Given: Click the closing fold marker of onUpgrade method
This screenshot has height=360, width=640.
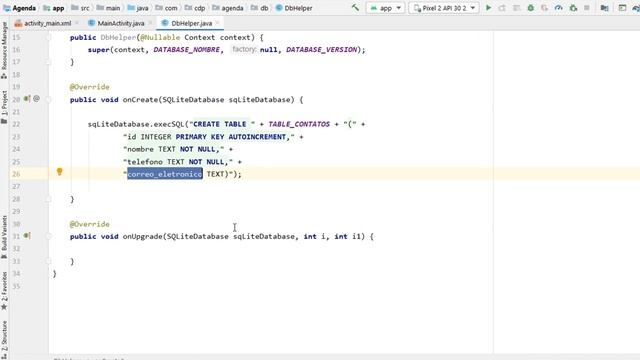Looking at the screenshot, I should (49, 261).
